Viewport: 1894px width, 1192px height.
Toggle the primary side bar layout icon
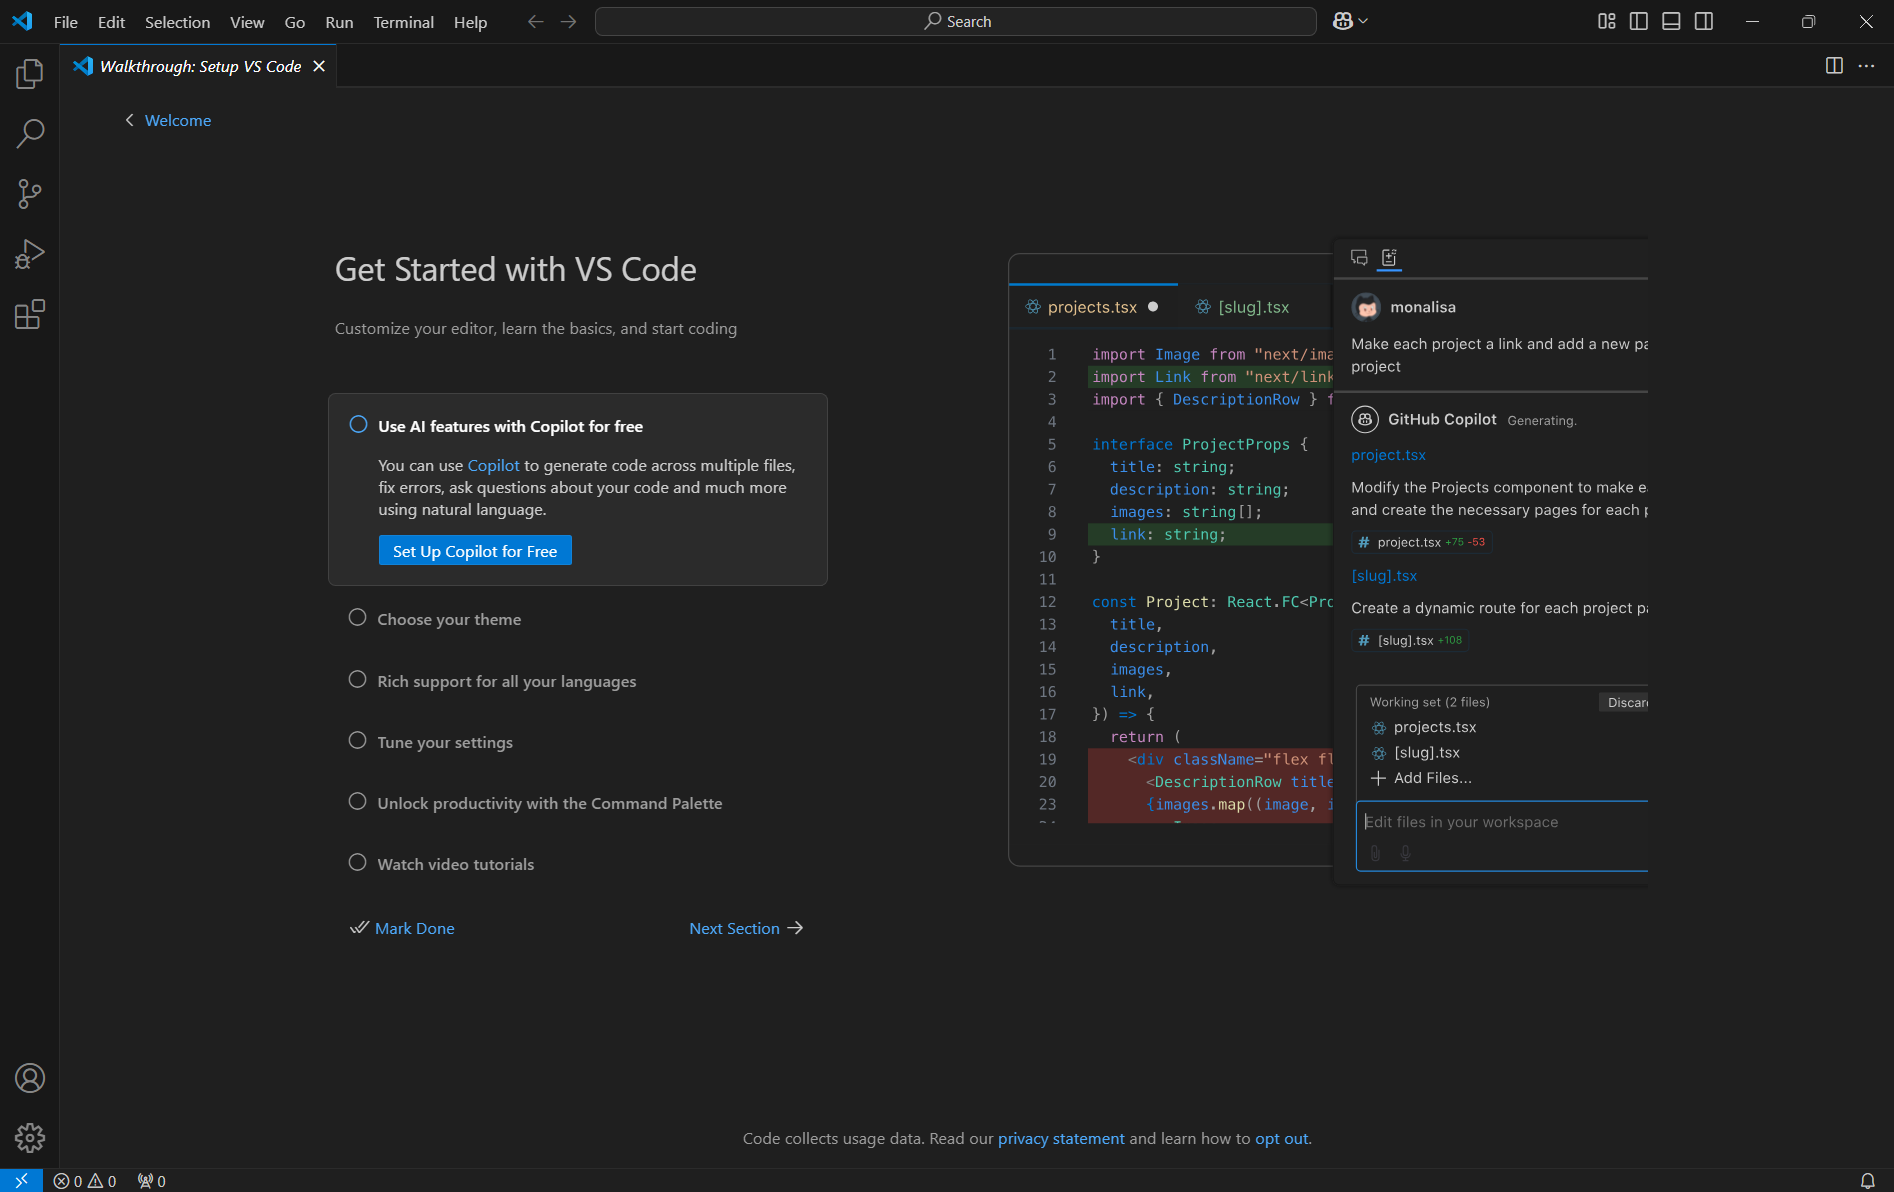pyautogui.click(x=1638, y=21)
